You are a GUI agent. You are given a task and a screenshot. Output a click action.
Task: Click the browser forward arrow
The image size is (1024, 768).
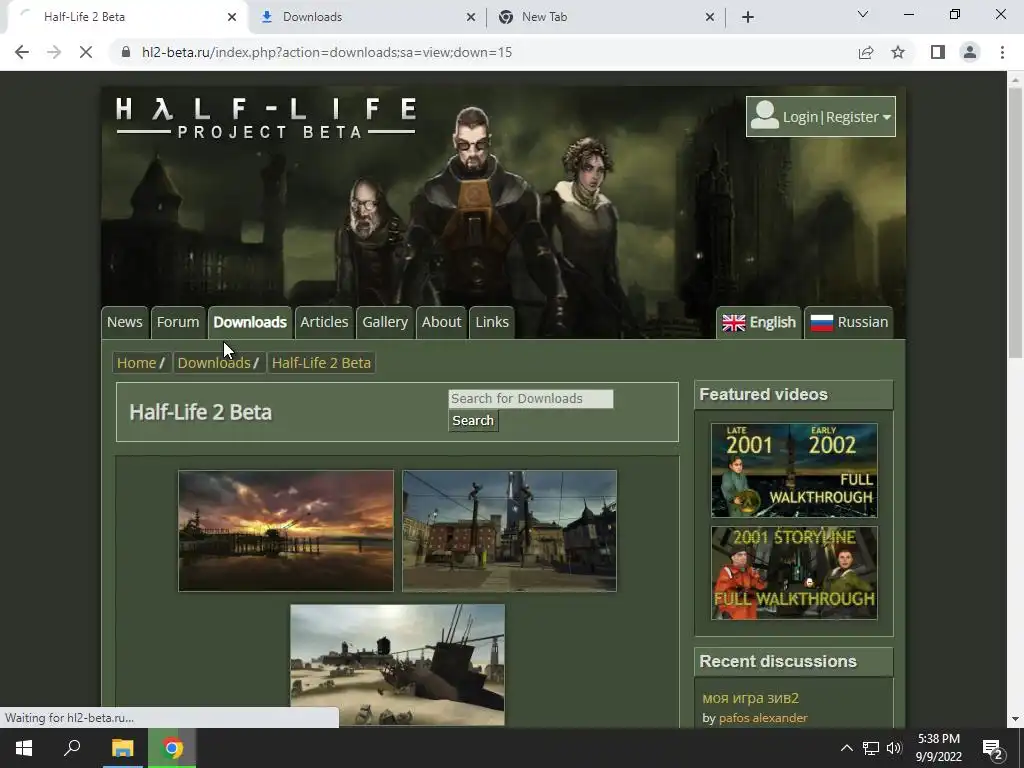click(x=54, y=52)
